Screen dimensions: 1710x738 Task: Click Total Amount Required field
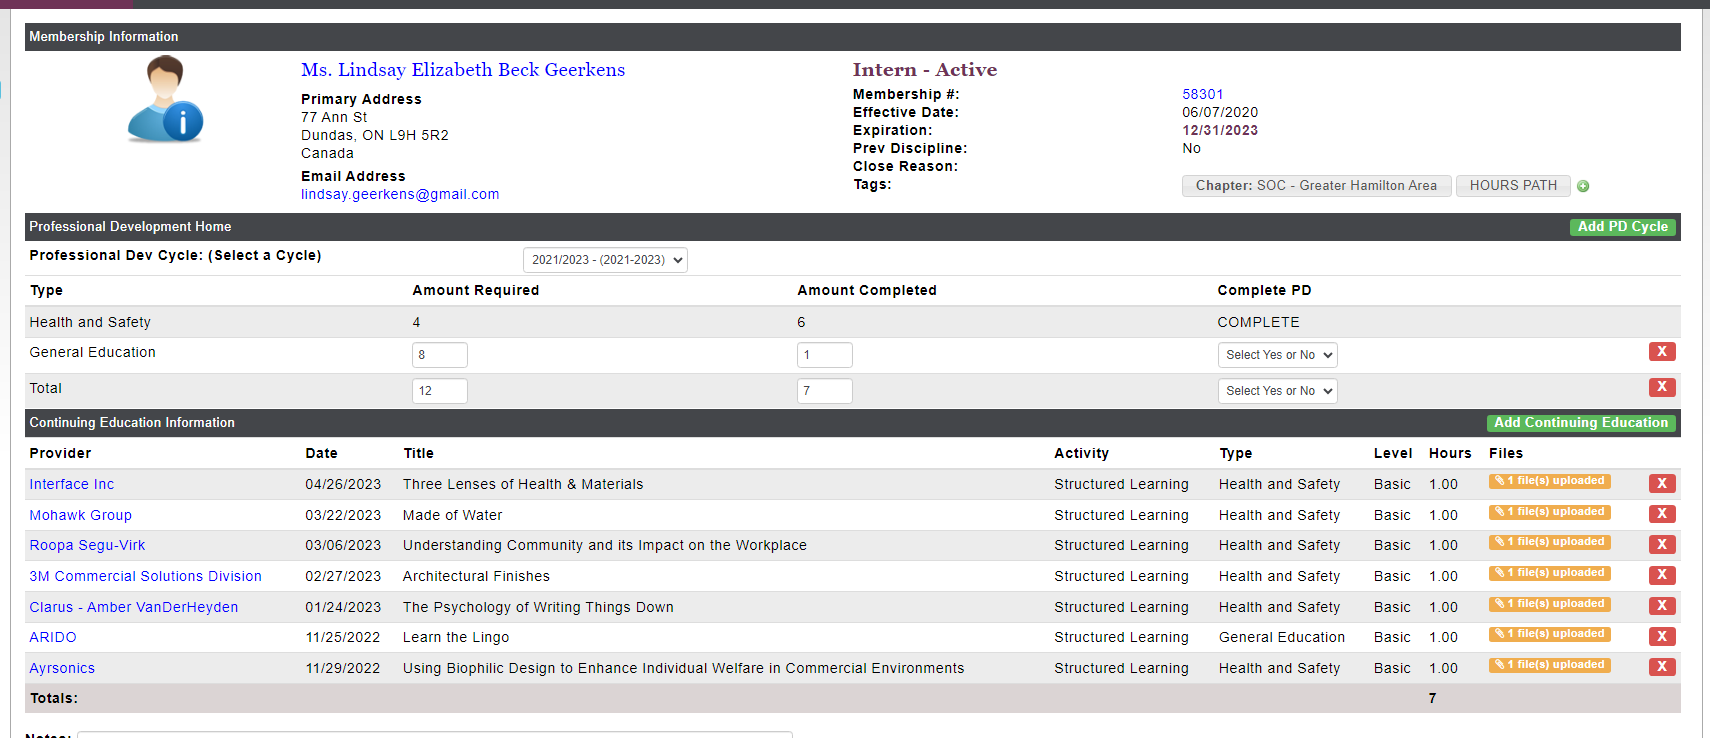click(440, 391)
